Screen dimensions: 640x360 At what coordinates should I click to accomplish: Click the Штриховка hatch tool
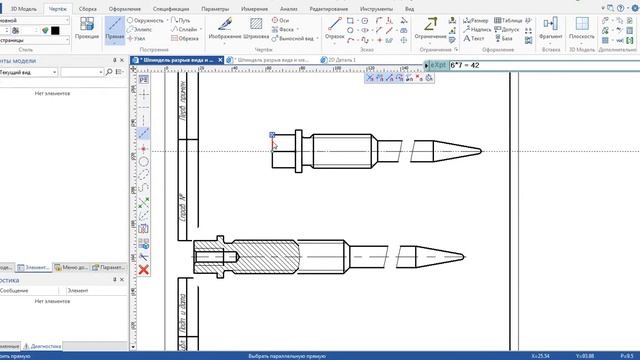point(256,28)
